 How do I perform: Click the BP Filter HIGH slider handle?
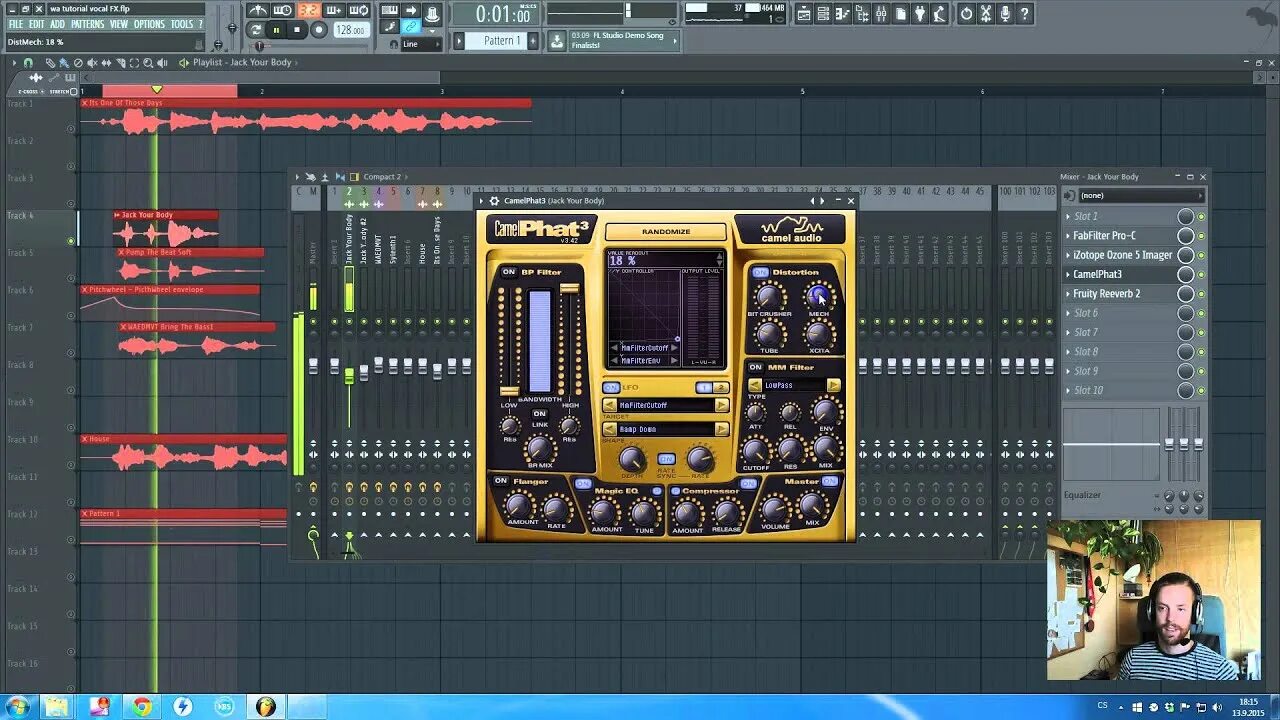coord(569,288)
